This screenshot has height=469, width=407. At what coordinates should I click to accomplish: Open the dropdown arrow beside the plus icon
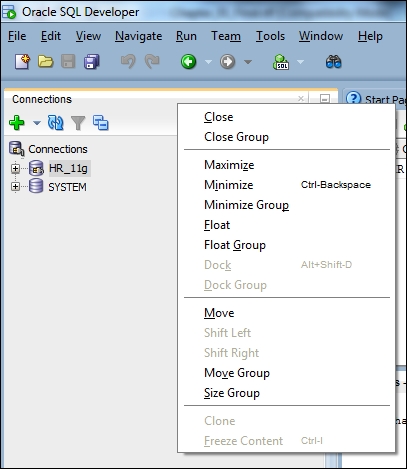tap(37, 123)
